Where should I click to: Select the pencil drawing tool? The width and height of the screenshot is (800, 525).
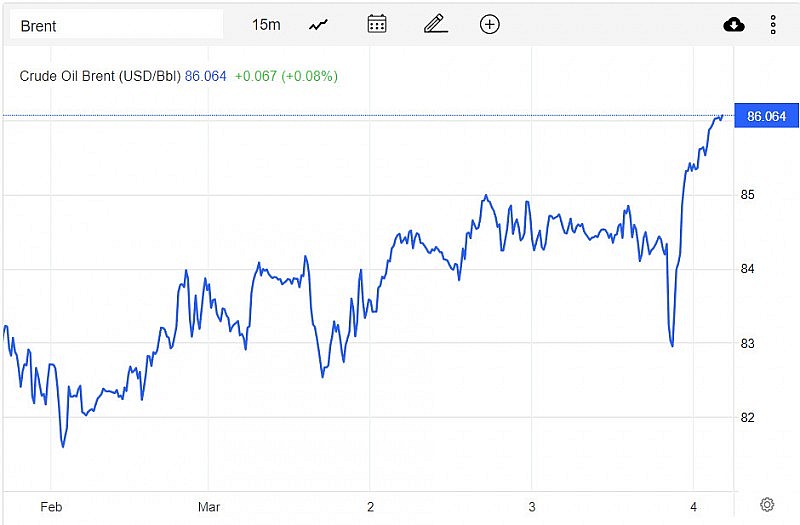point(434,24)
